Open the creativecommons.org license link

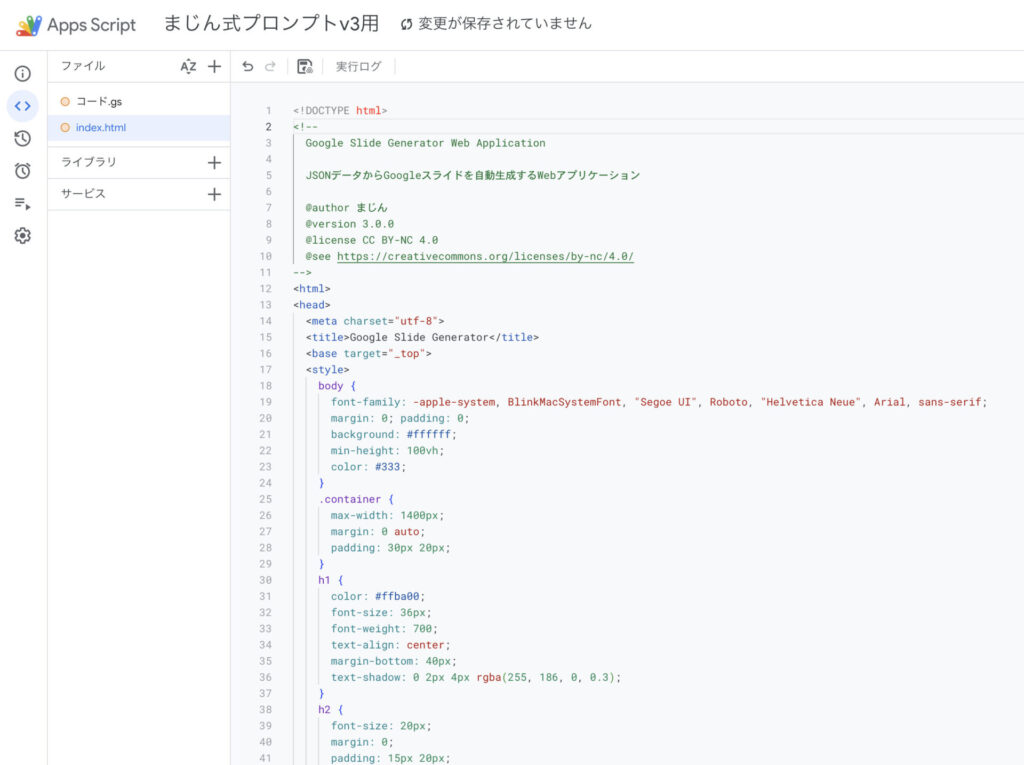point(485,256)
